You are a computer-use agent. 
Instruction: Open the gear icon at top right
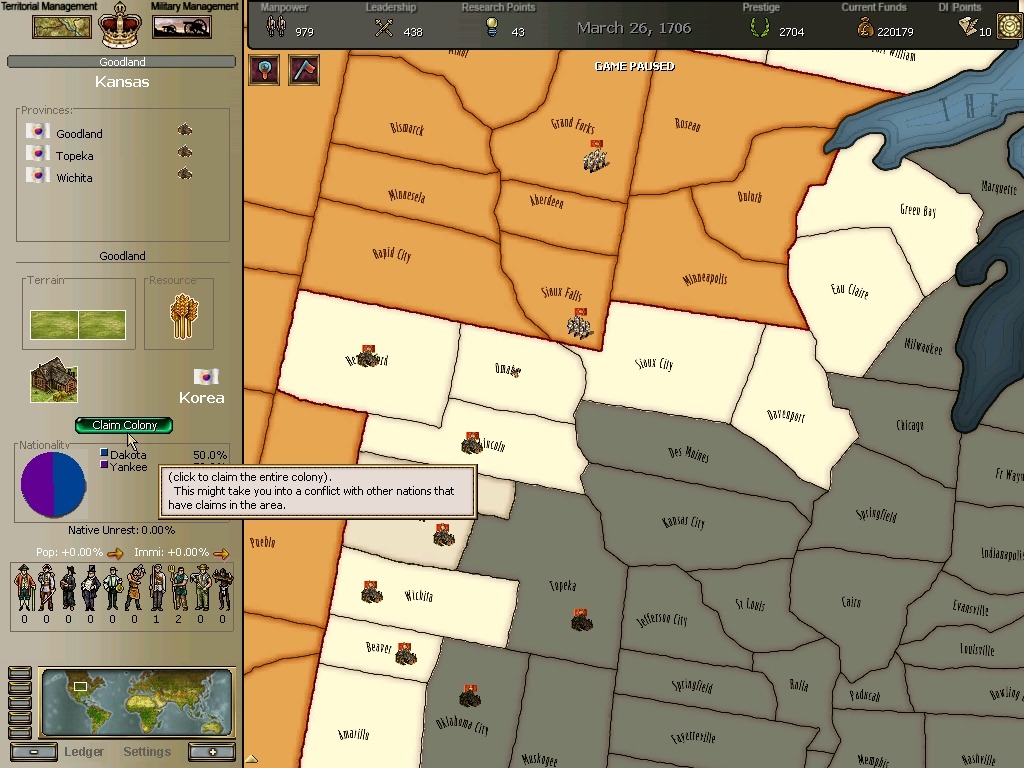(x=1010, y=26)
